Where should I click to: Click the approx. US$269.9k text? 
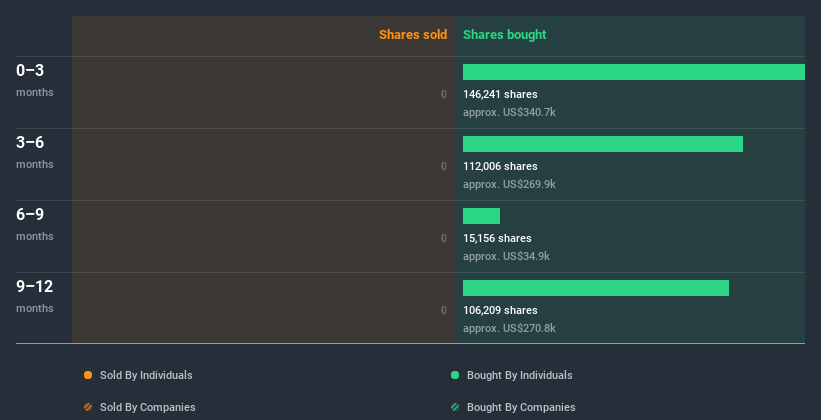[x=509, y=184]
